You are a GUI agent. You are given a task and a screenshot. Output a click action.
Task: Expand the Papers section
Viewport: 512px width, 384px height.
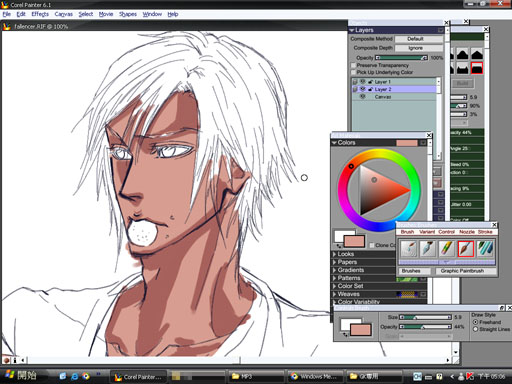[334, 262]
